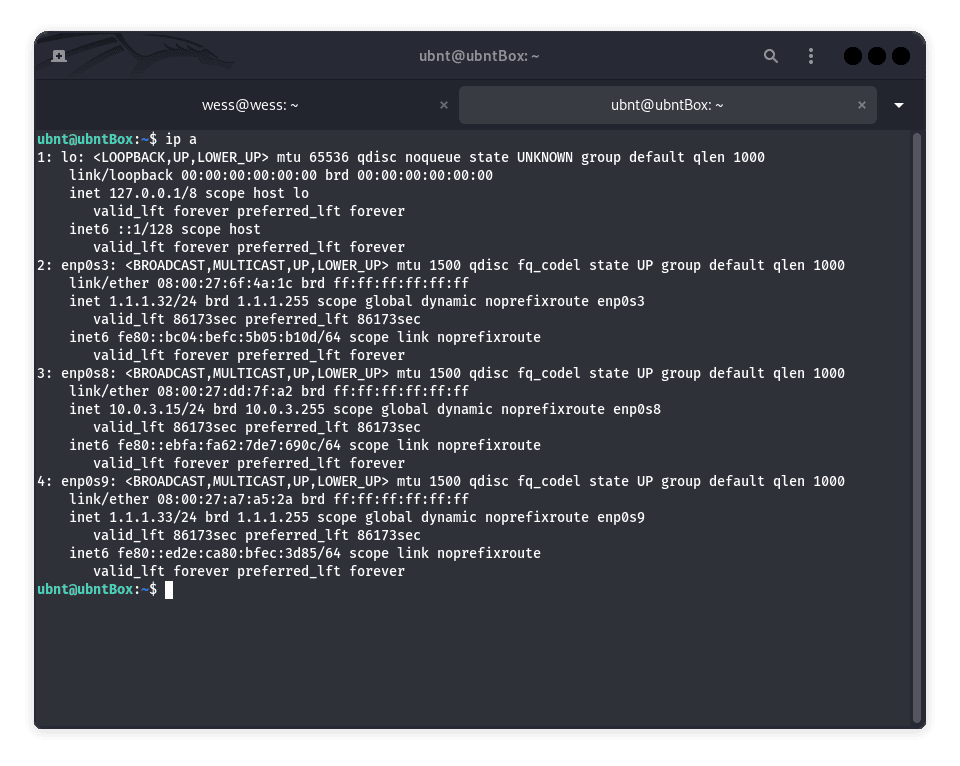Image resolution: width=960 pixels, height=766 pixels.
Task: Click the ubnt@ubntBox title in the header bar
Action: [480, 56]
